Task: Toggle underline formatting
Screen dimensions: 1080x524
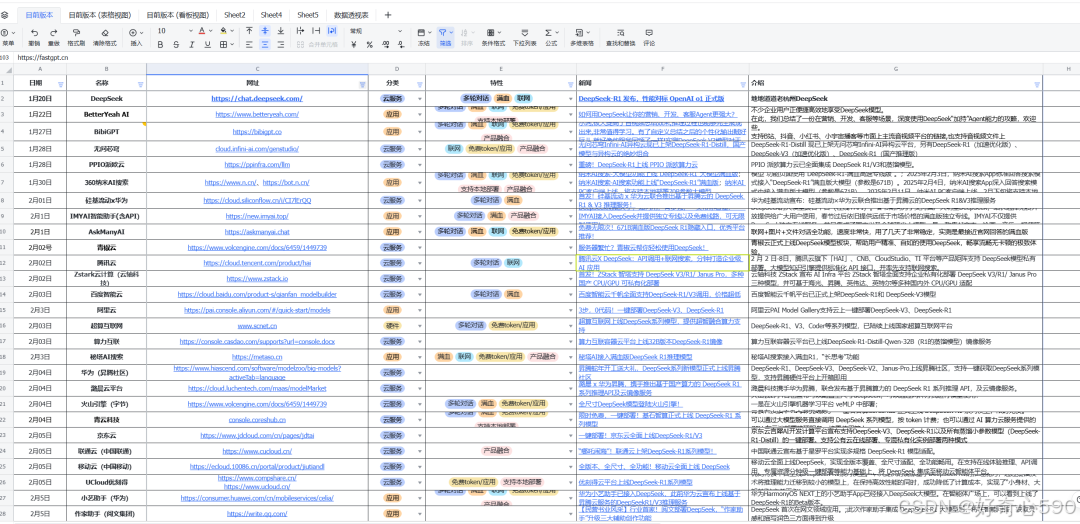Action: point(208,45)
